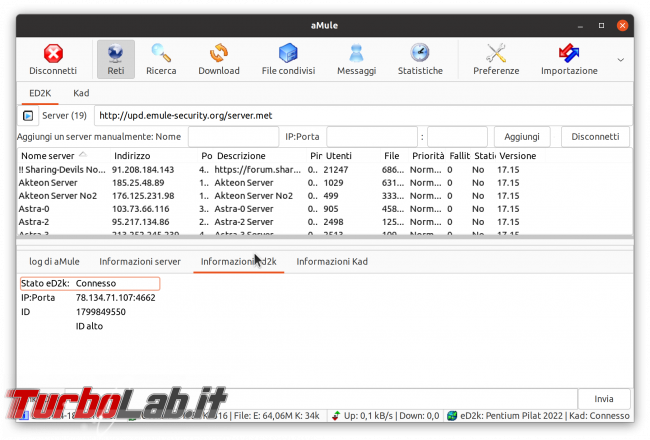Image resolution: width=650 pixels, height=440 pixels.
Task: Maximize the aMule window
Action: [601, 26]
